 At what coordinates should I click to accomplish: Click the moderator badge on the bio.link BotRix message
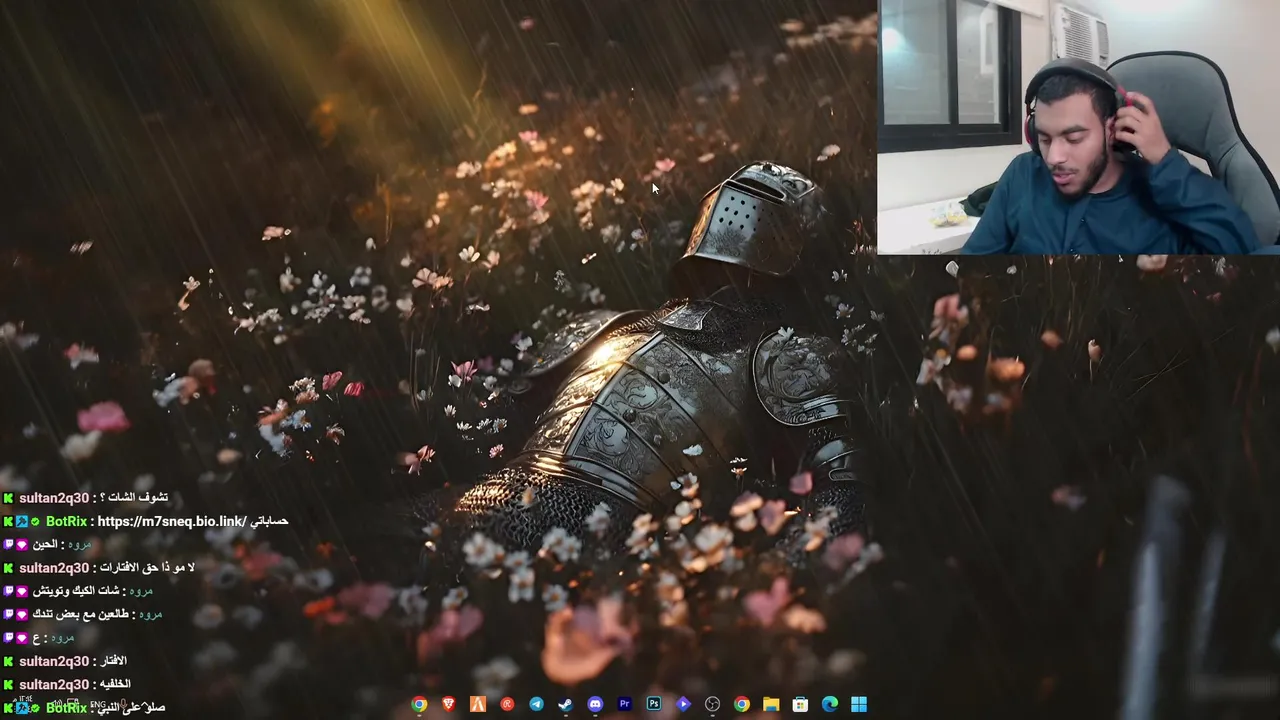tap(21, 521)
